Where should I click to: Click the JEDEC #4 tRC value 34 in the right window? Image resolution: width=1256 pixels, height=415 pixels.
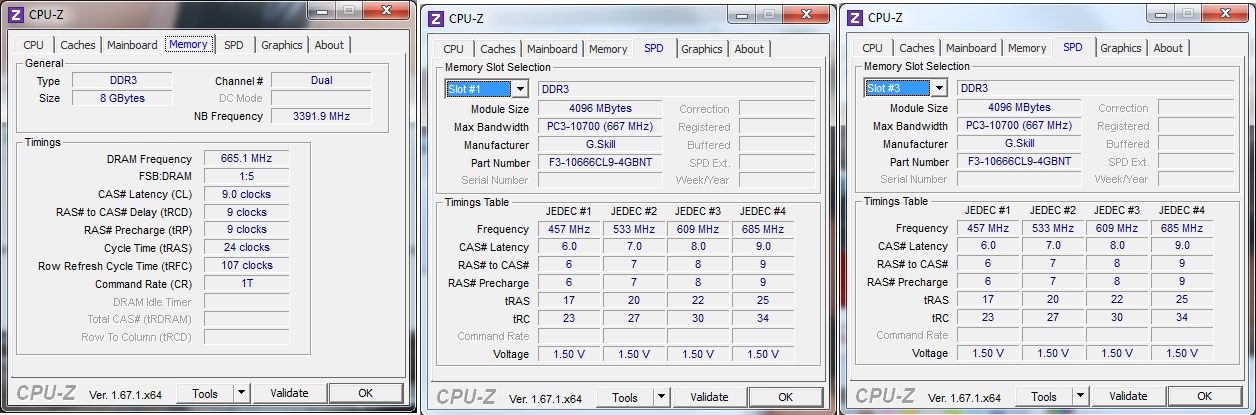[1181, 317]
